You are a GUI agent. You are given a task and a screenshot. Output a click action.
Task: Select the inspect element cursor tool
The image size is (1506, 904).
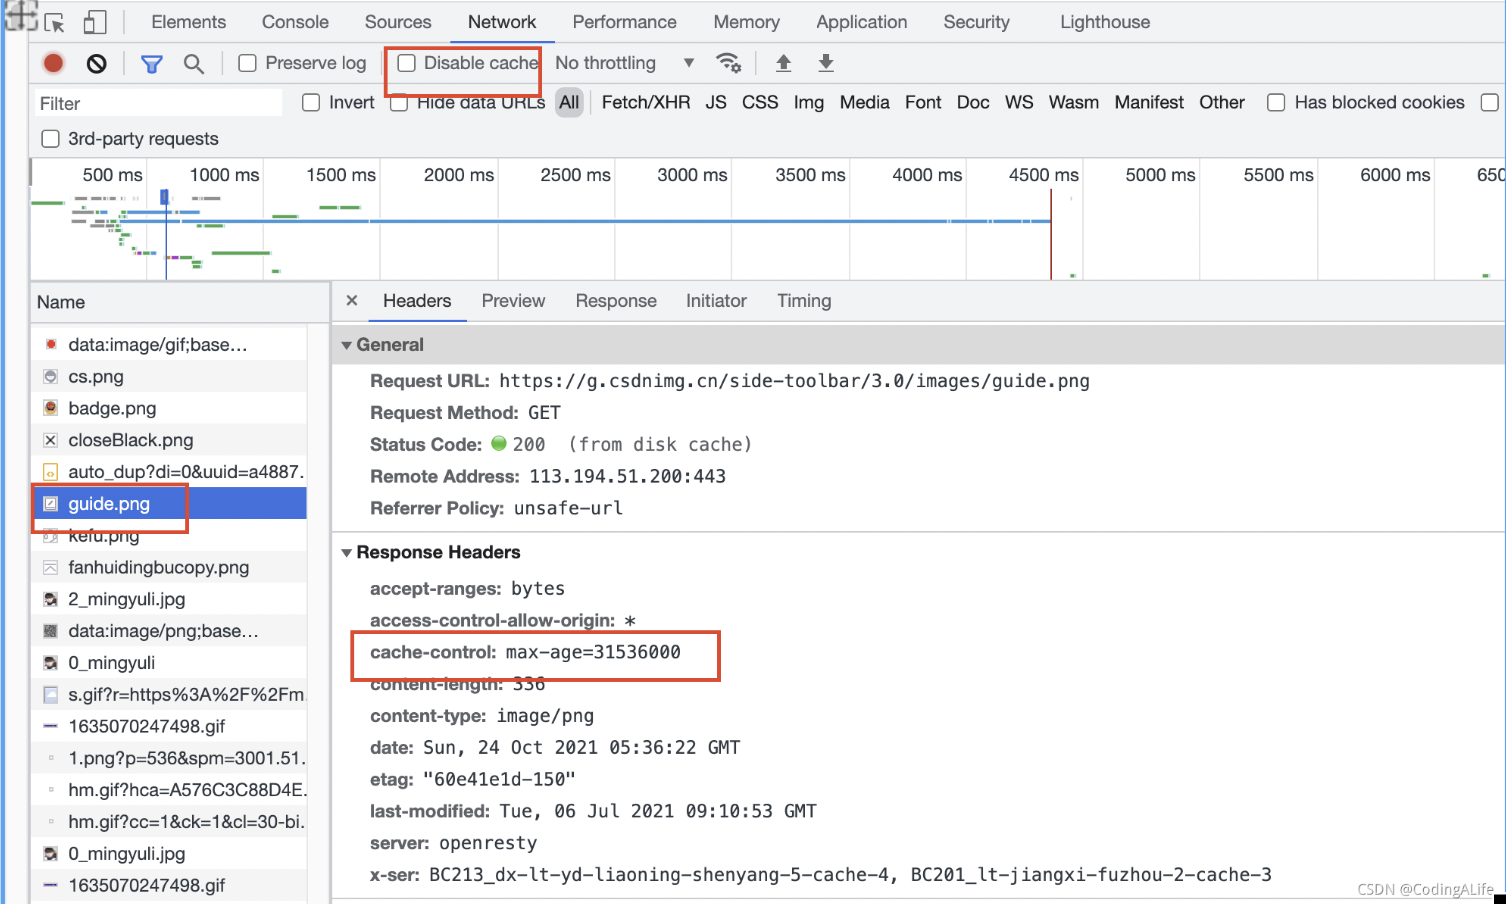55,22
